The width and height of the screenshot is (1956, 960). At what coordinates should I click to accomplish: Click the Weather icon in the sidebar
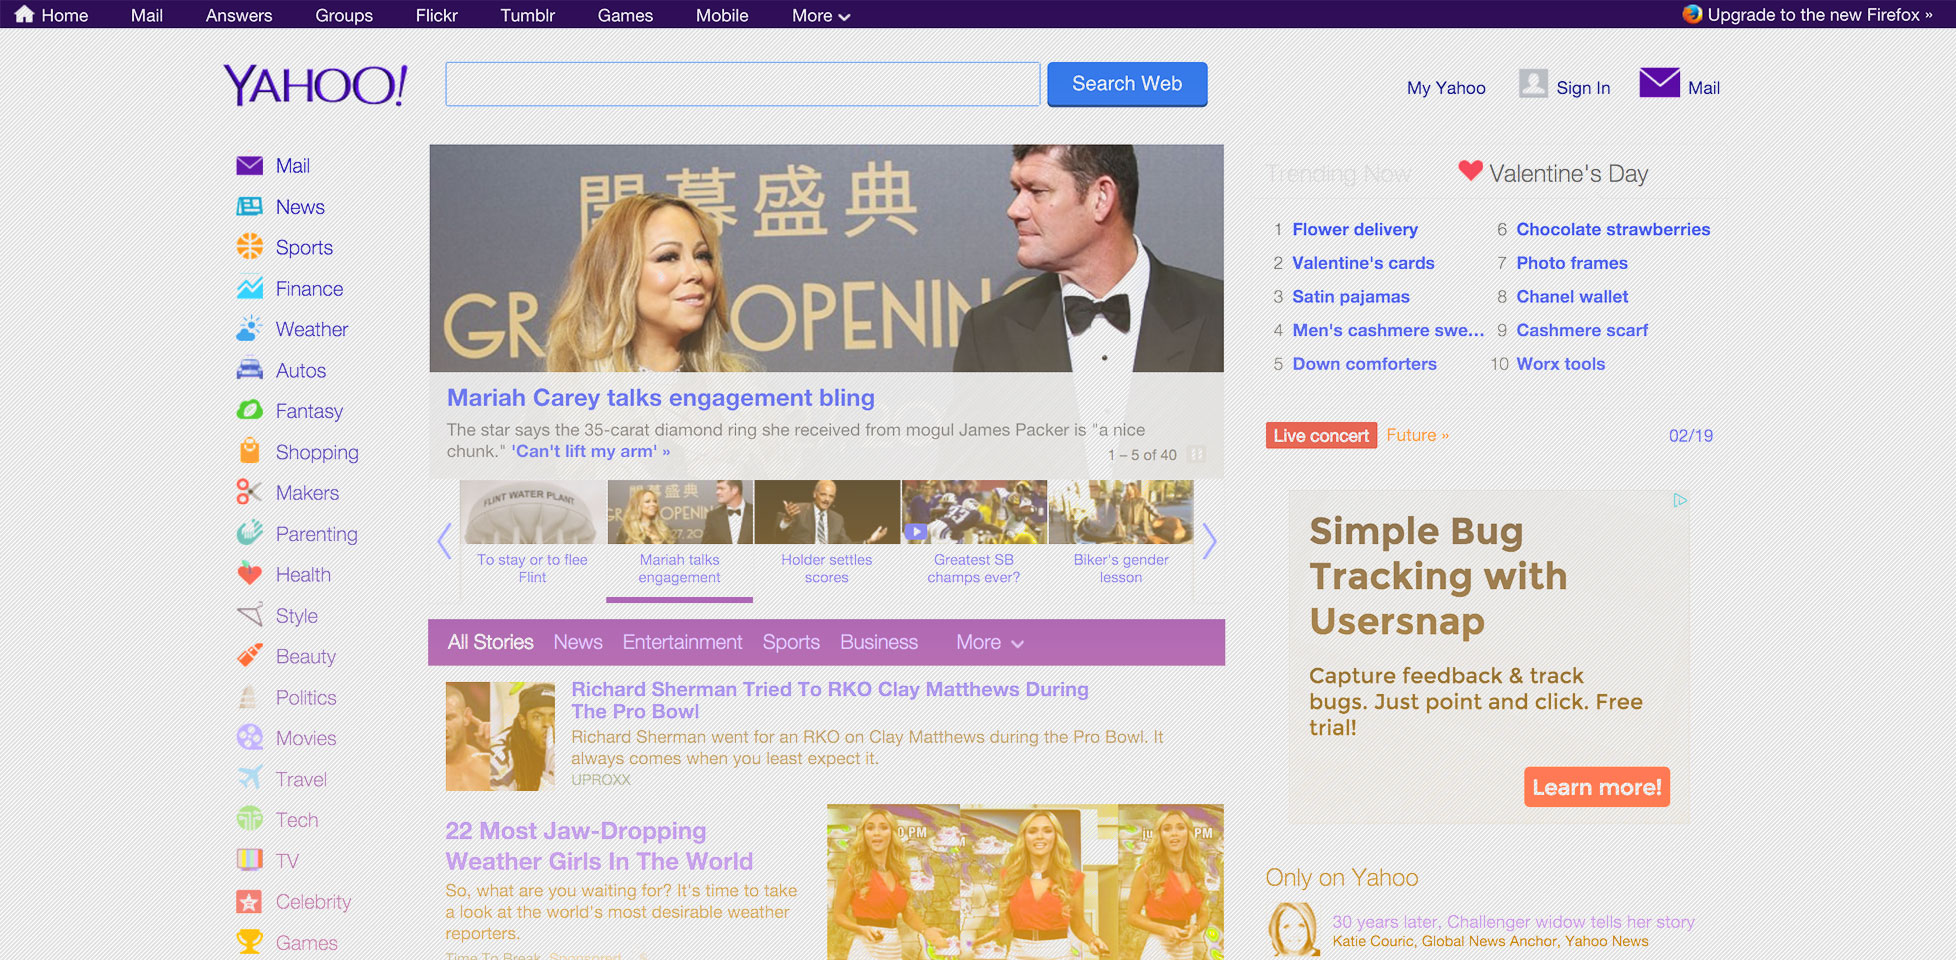coord(250,329)
